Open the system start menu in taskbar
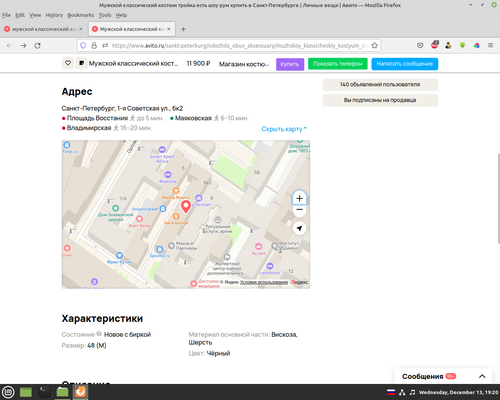 (x=8, y=392)
